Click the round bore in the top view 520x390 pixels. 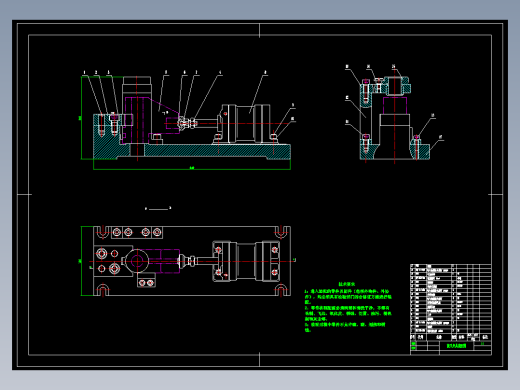[x=137, y=261]
